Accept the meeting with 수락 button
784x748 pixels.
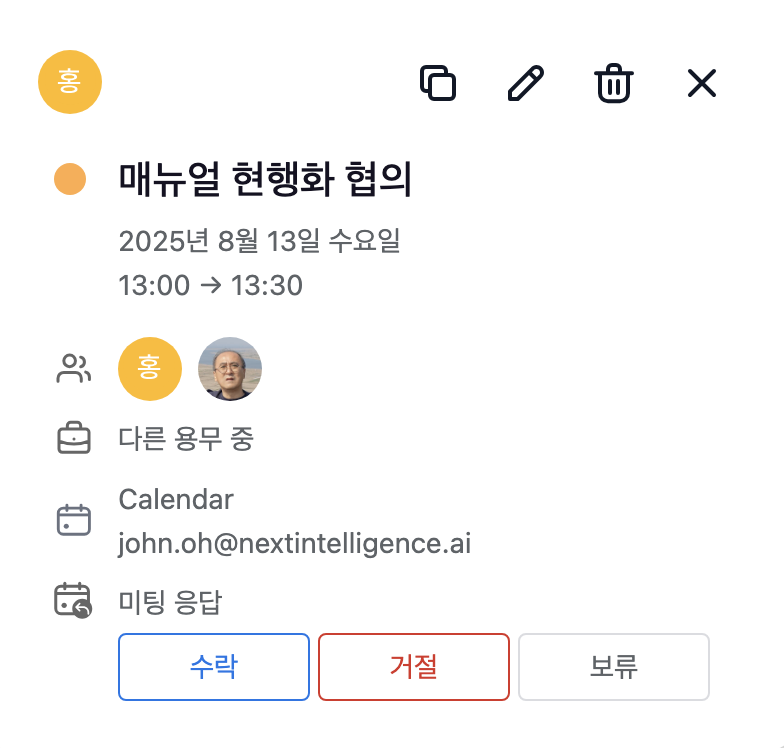tap(214, 667)
